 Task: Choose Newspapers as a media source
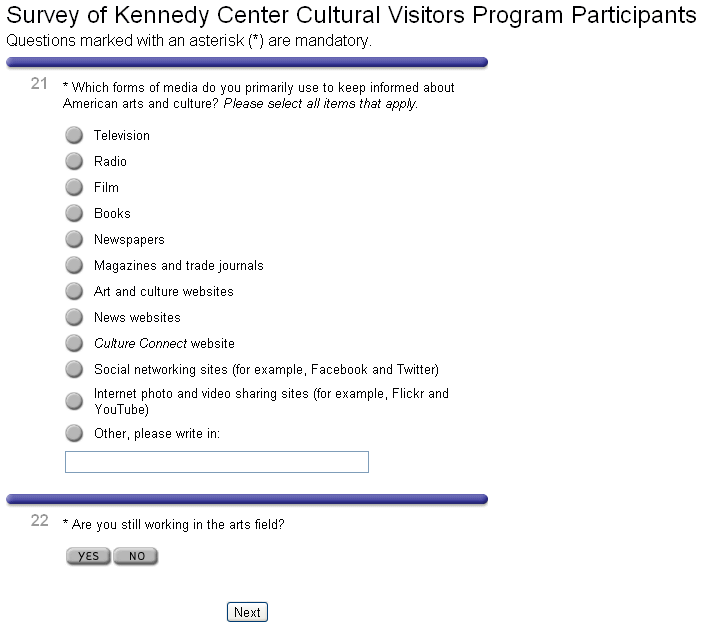pos(74,239)
